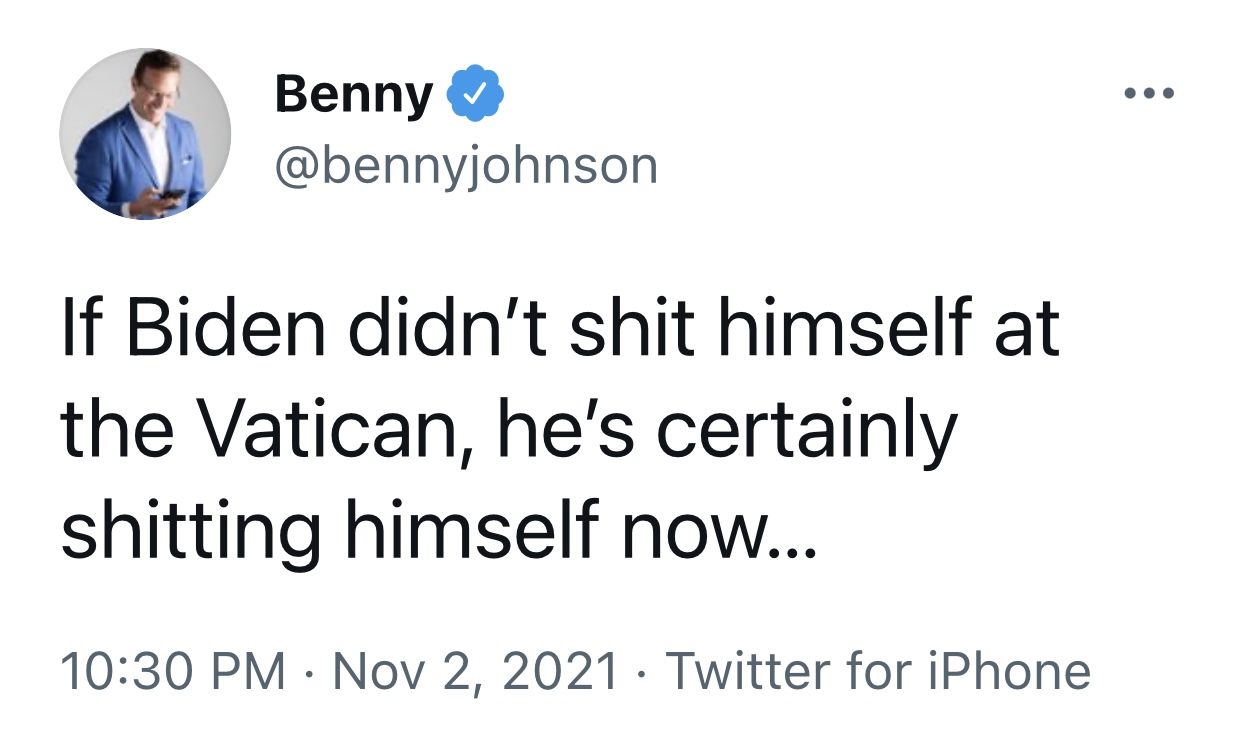
Task: Open the @bennyjohnson handle profile link
Action: (x=465, y=166)
